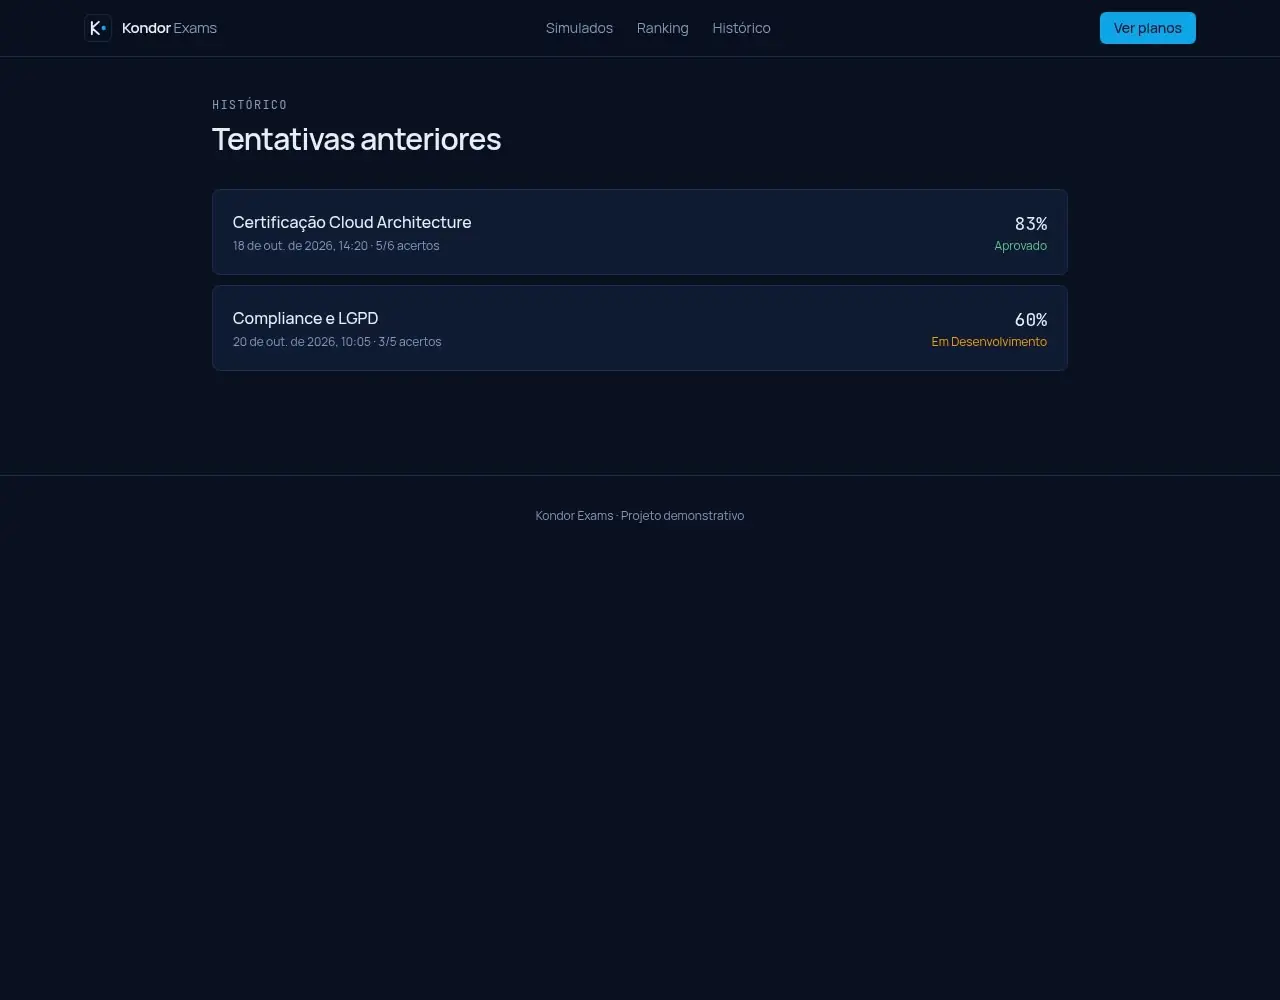Go to the Simulados page
This screenshot has height=1000, width=1280.
pos(579,28)
